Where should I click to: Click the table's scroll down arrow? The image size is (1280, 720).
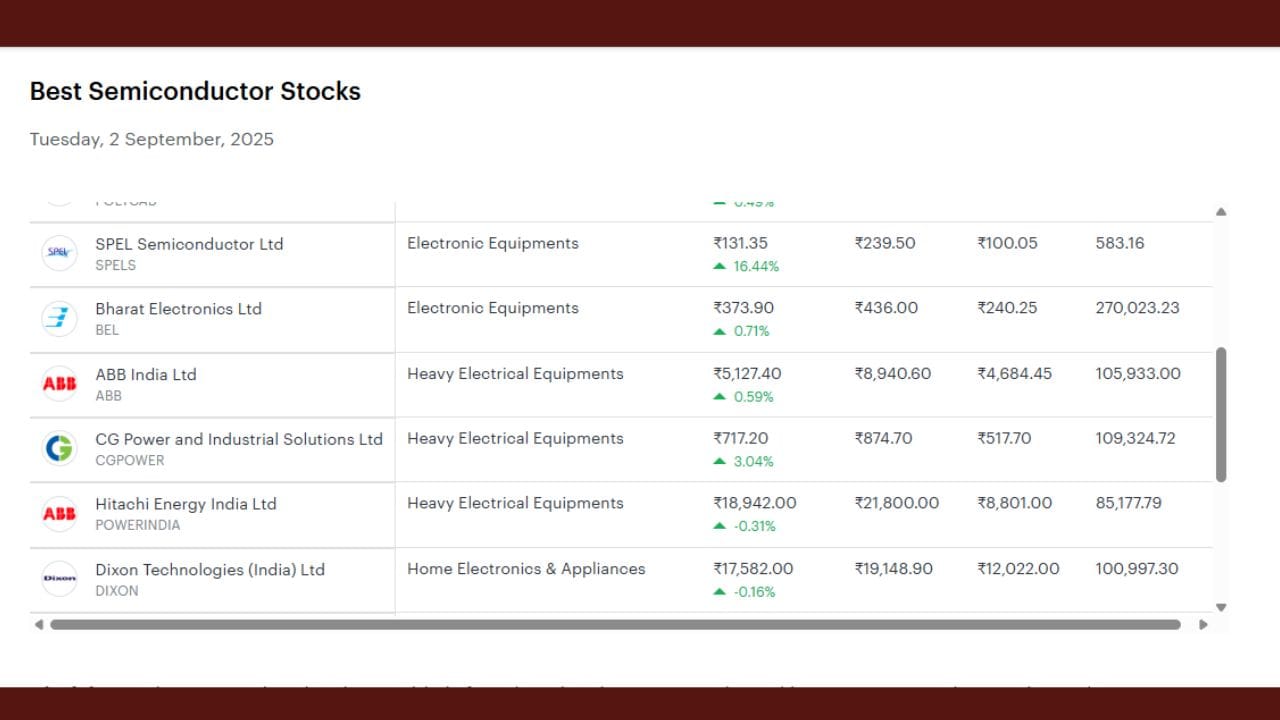tap(1221, 607)
